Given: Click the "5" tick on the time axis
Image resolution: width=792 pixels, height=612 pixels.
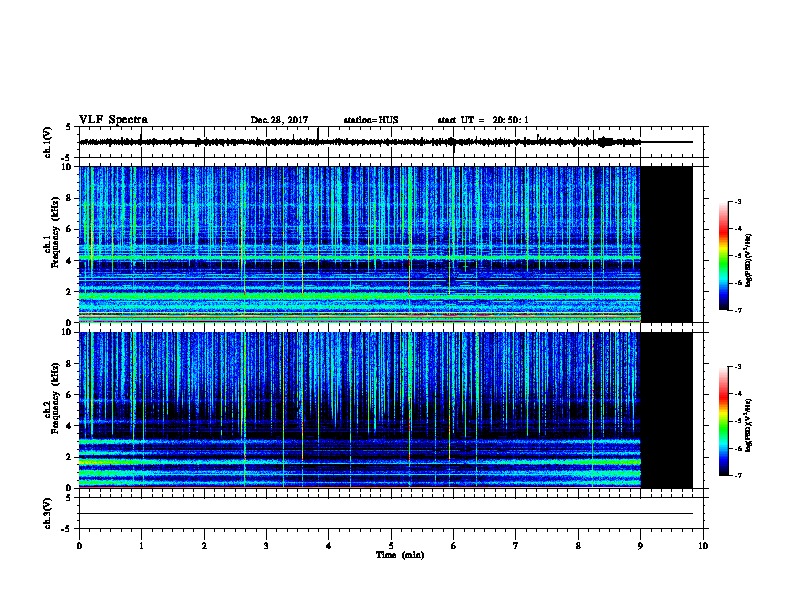Looking at the screenshot, I should click(391, 545).
